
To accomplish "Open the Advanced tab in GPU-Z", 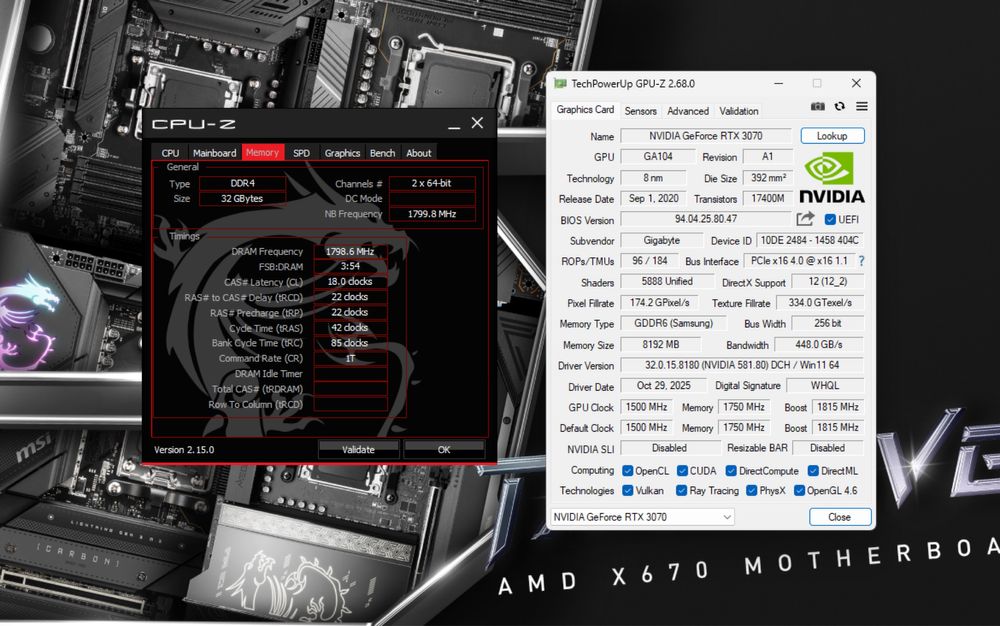I will pyautogui.click(x=688, y=111).
